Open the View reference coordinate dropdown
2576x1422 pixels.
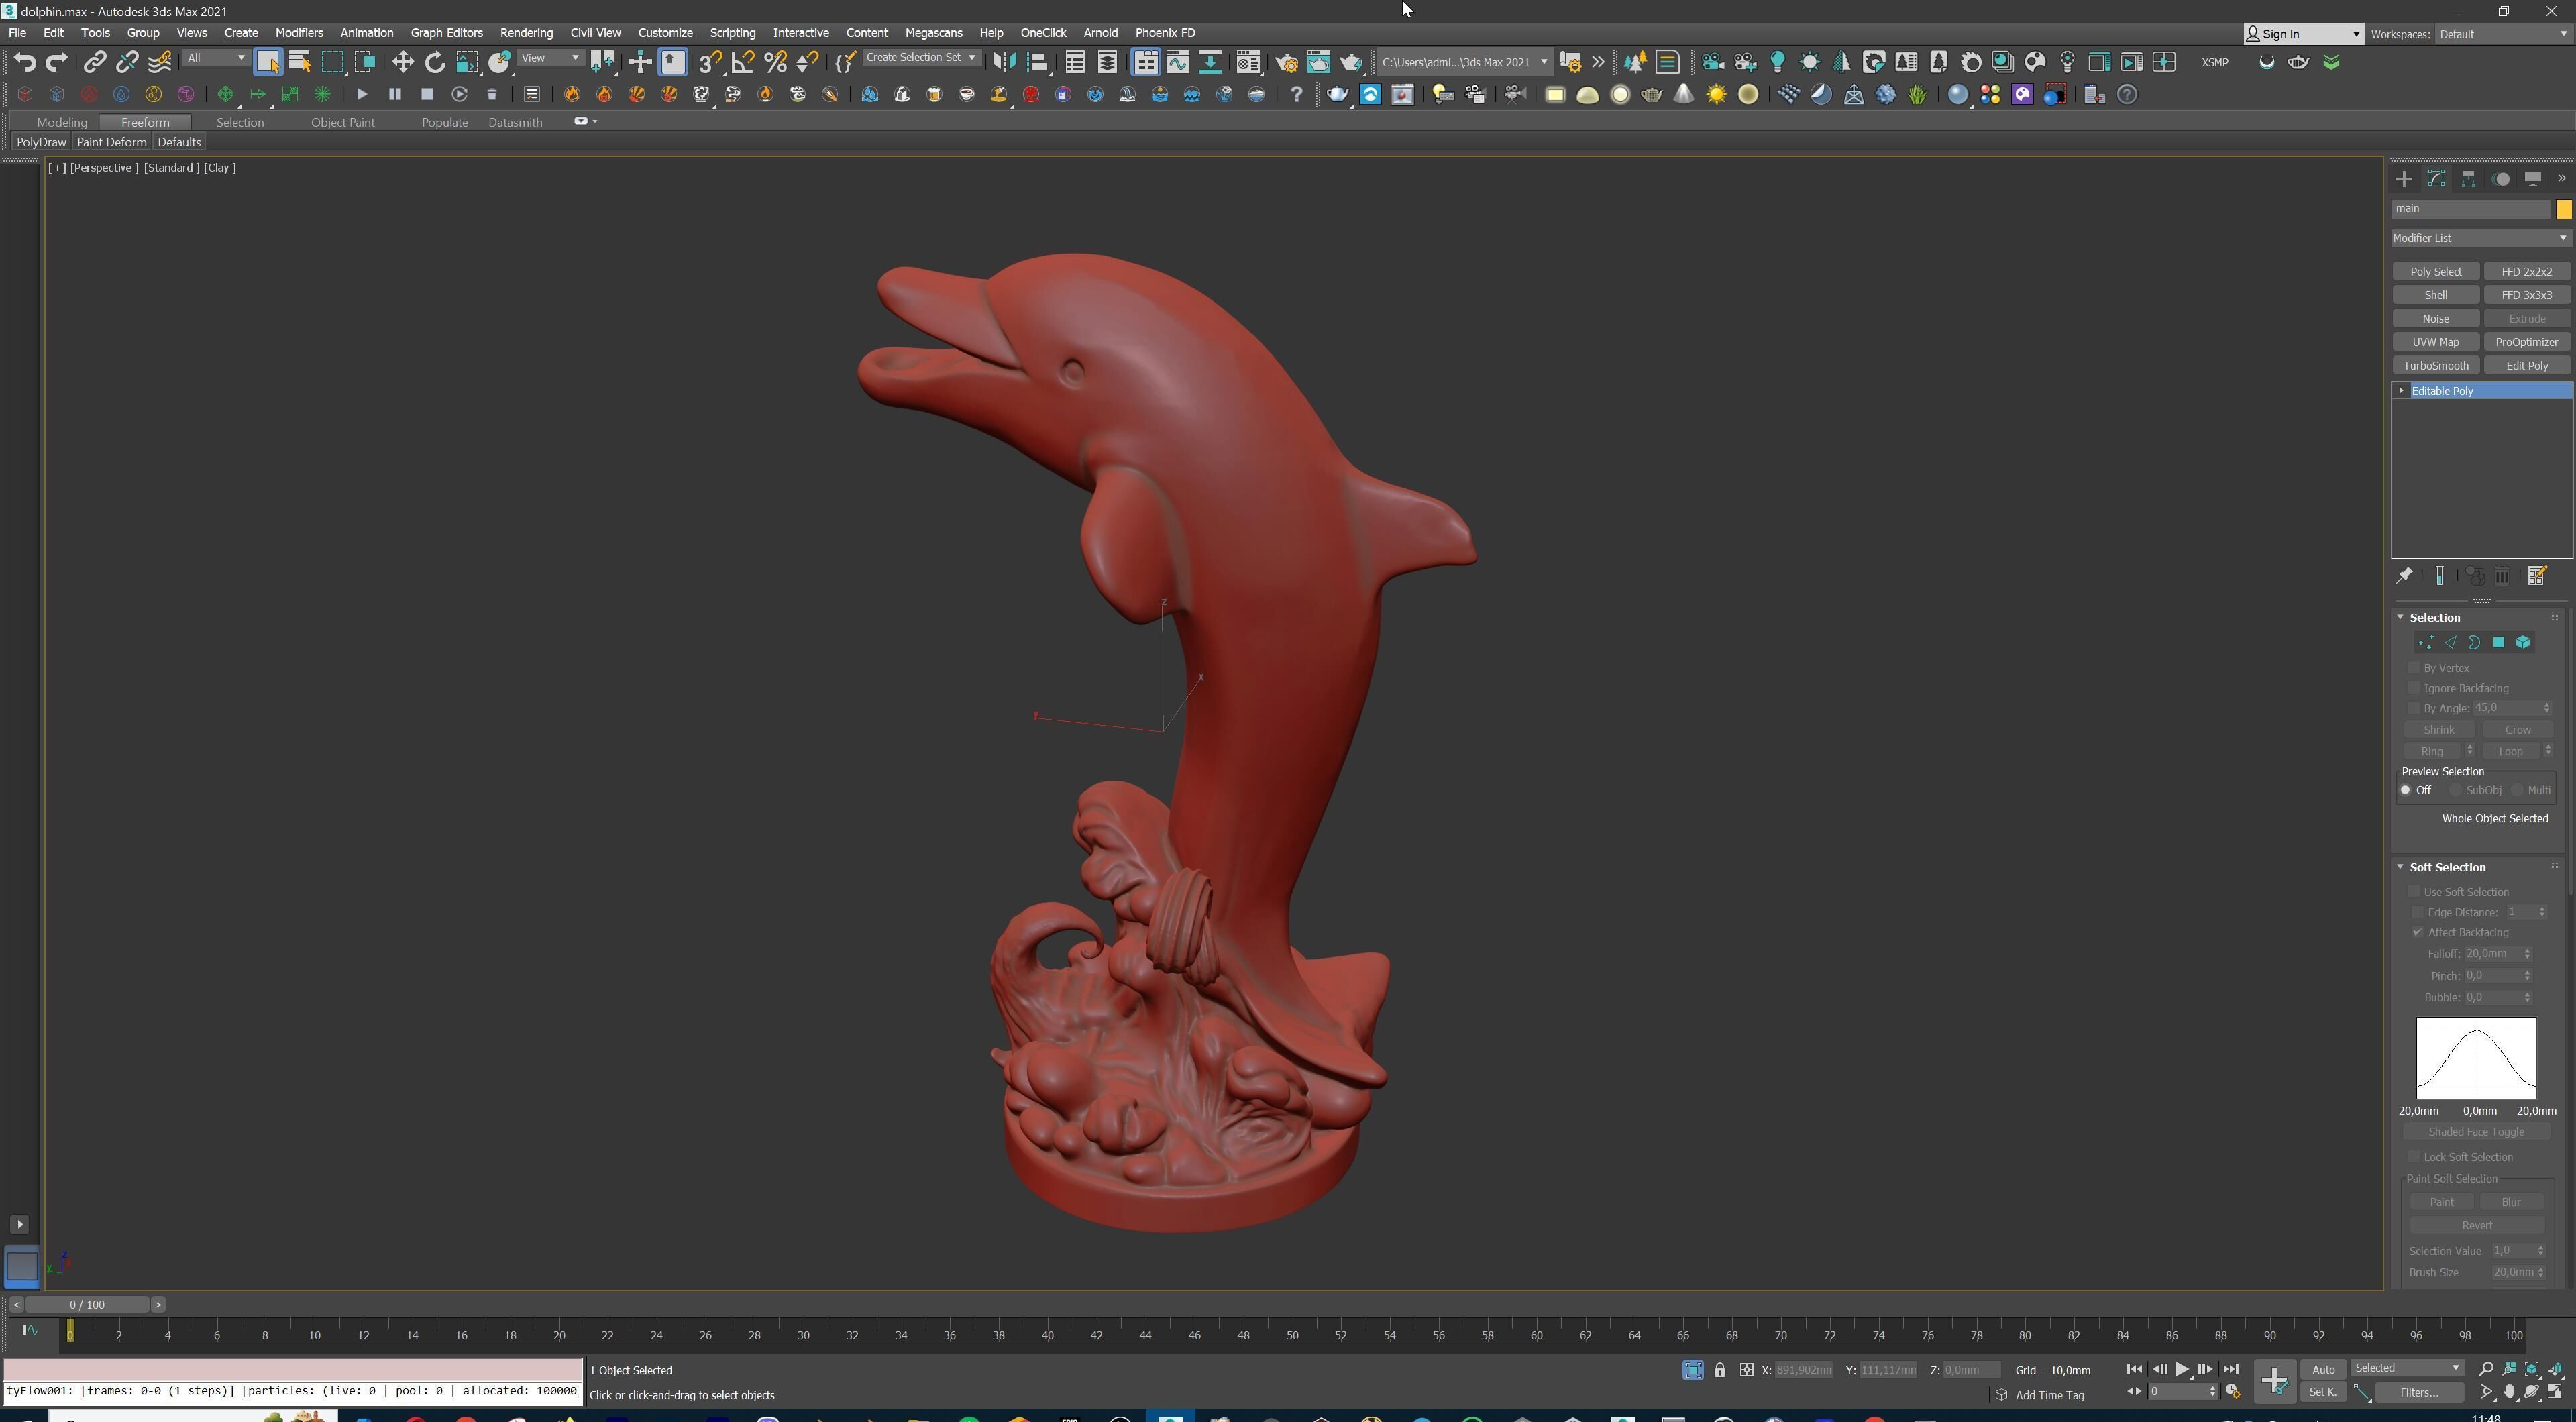(550, 58)
